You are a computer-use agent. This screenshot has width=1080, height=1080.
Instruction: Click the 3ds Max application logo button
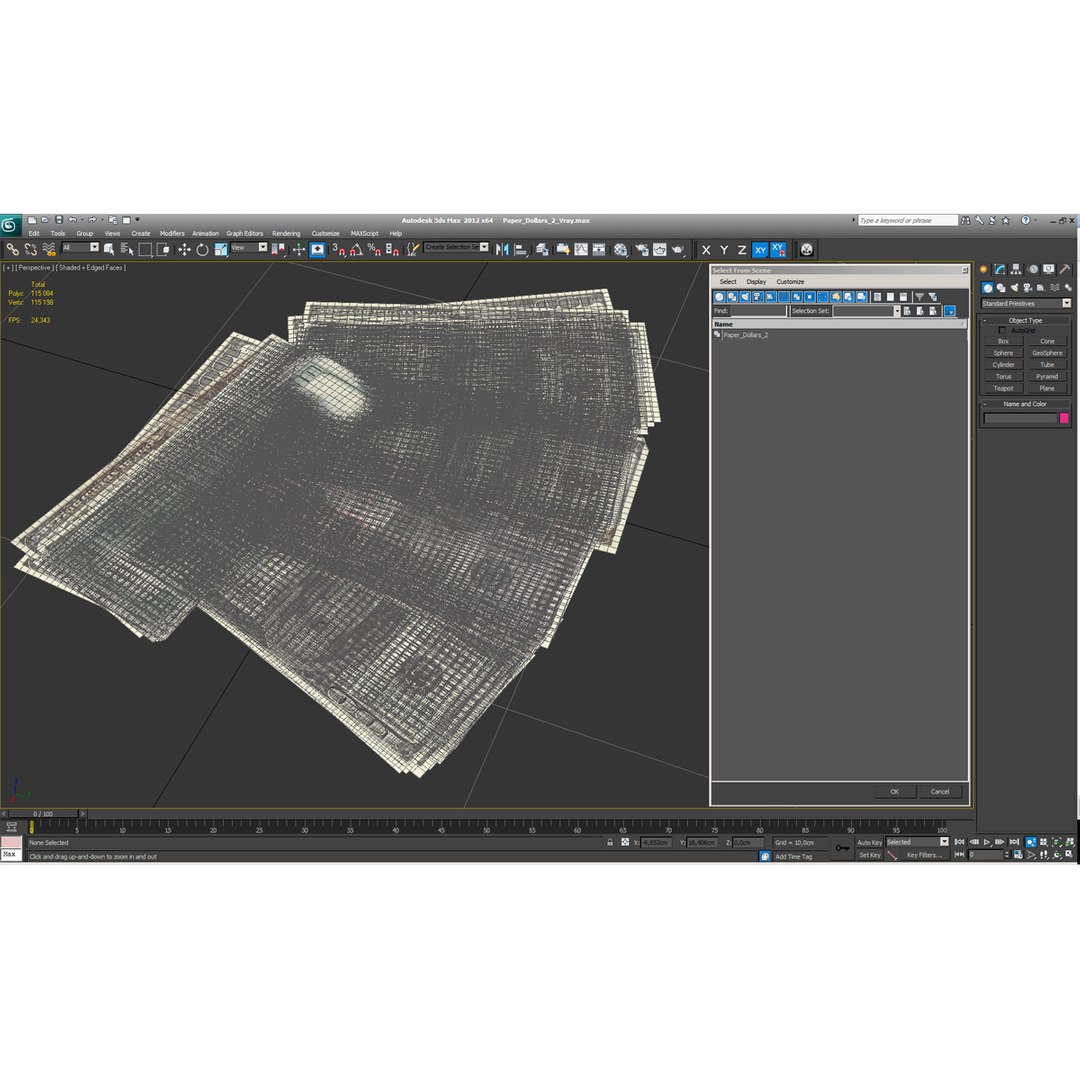[10, 225]
